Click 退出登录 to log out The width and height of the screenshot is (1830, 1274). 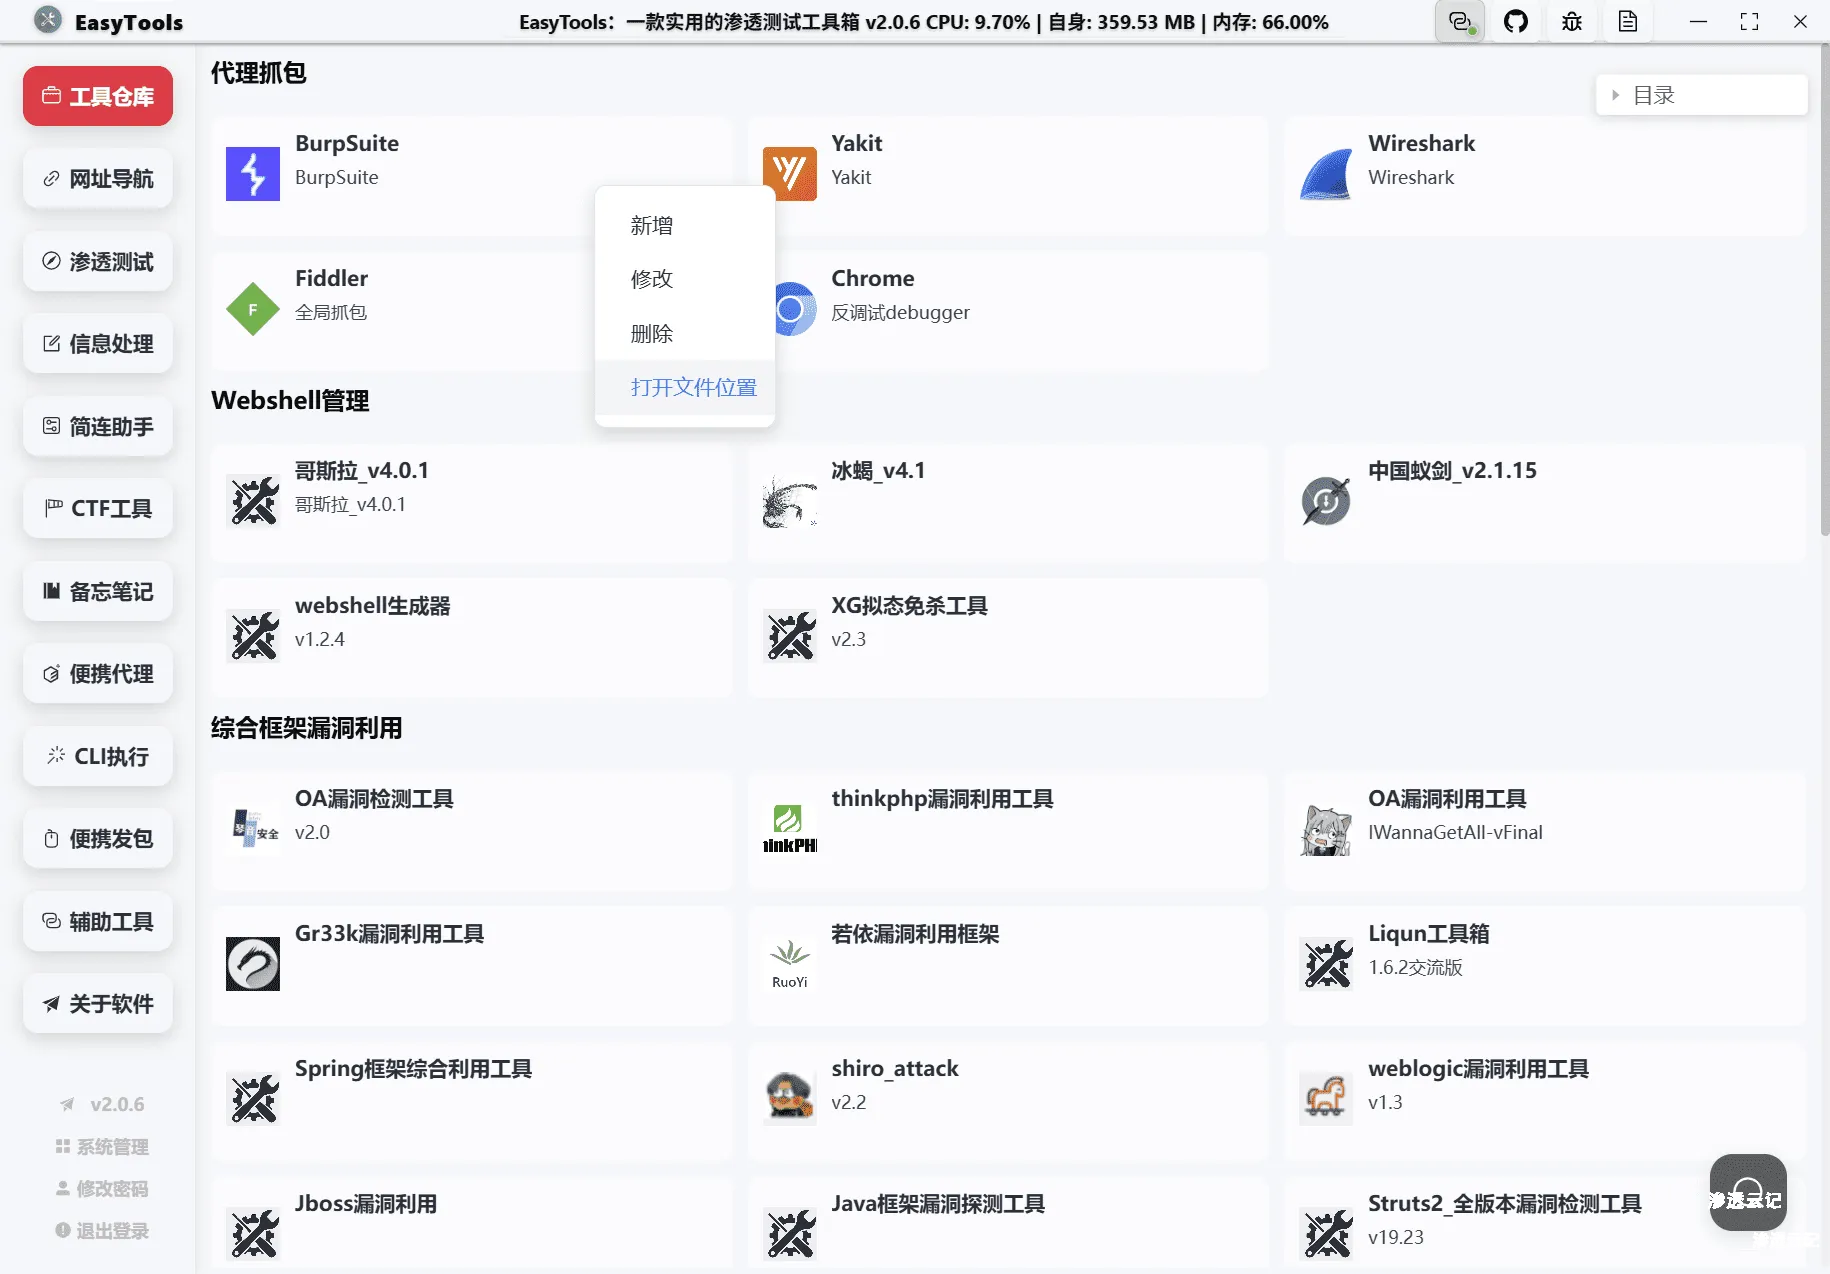101,1231
